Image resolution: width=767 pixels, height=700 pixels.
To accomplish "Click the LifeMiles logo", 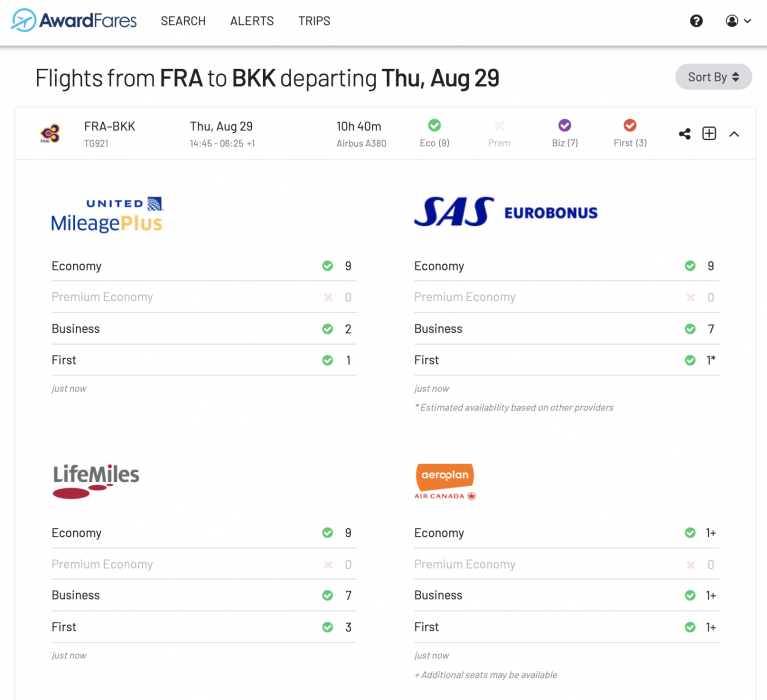I will pyautogui.click(x=96, y=480).
